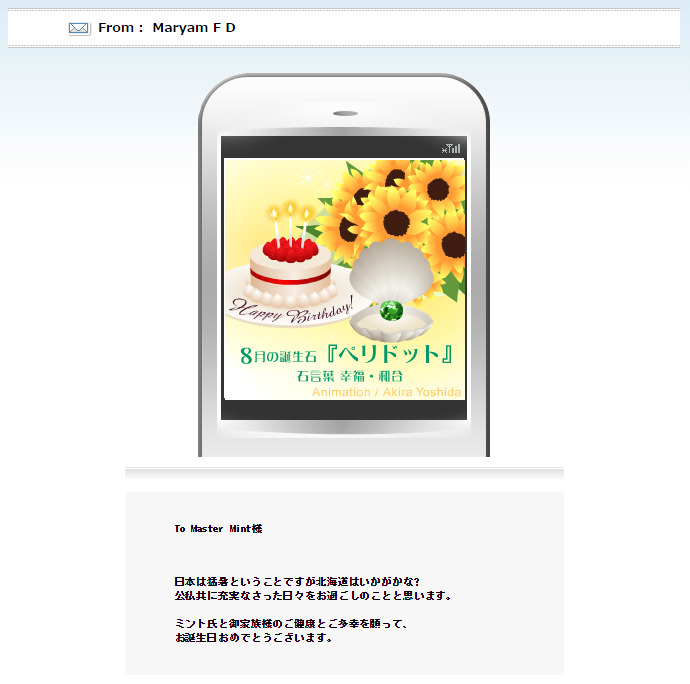Click the envelope icon beside From
The height and width of the screenshot is (684, 690).
coord(79,28)
